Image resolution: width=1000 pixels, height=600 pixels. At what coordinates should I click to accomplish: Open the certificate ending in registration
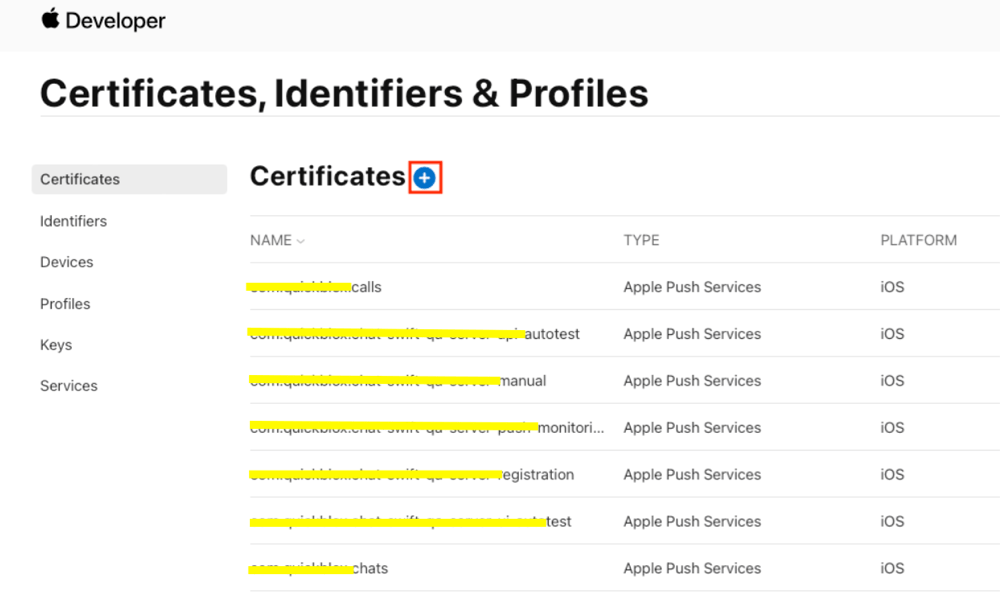[412, 474]
